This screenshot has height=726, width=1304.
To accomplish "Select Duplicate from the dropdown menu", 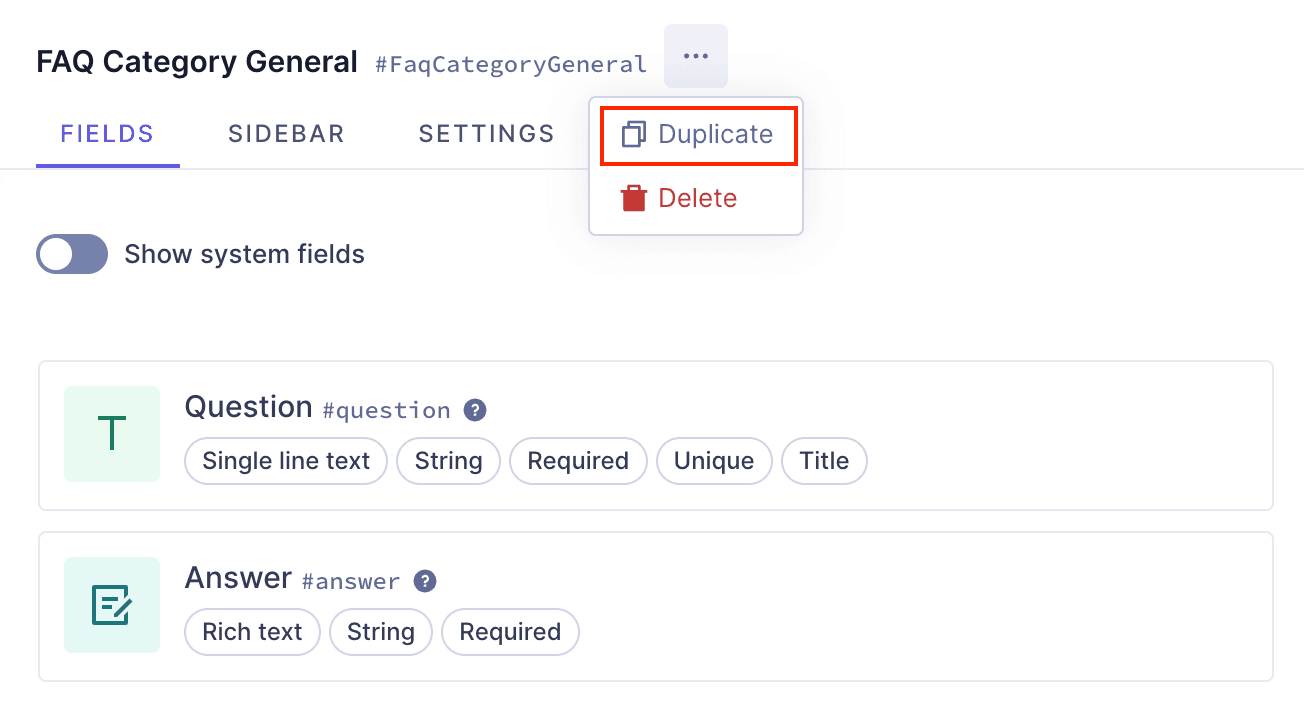I will pos(715,135).
